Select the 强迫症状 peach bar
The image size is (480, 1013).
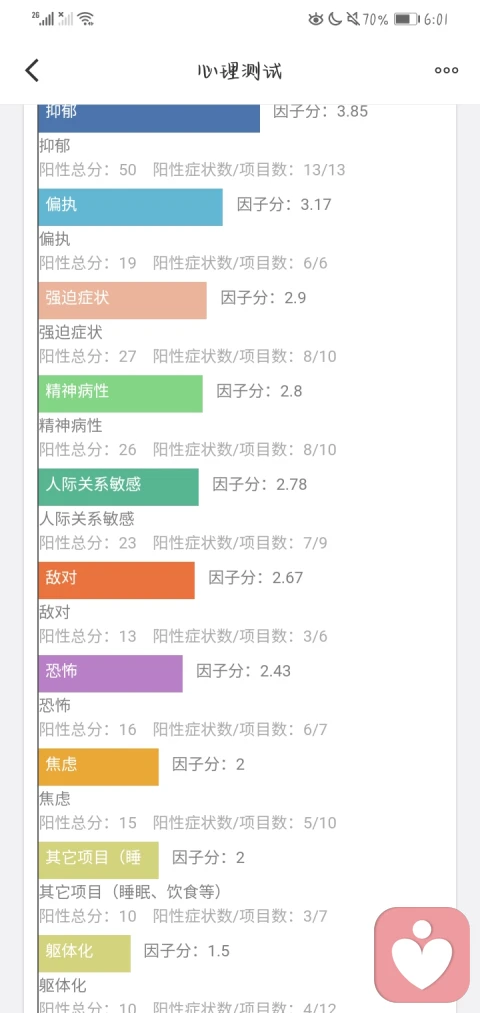pos(123,300)
